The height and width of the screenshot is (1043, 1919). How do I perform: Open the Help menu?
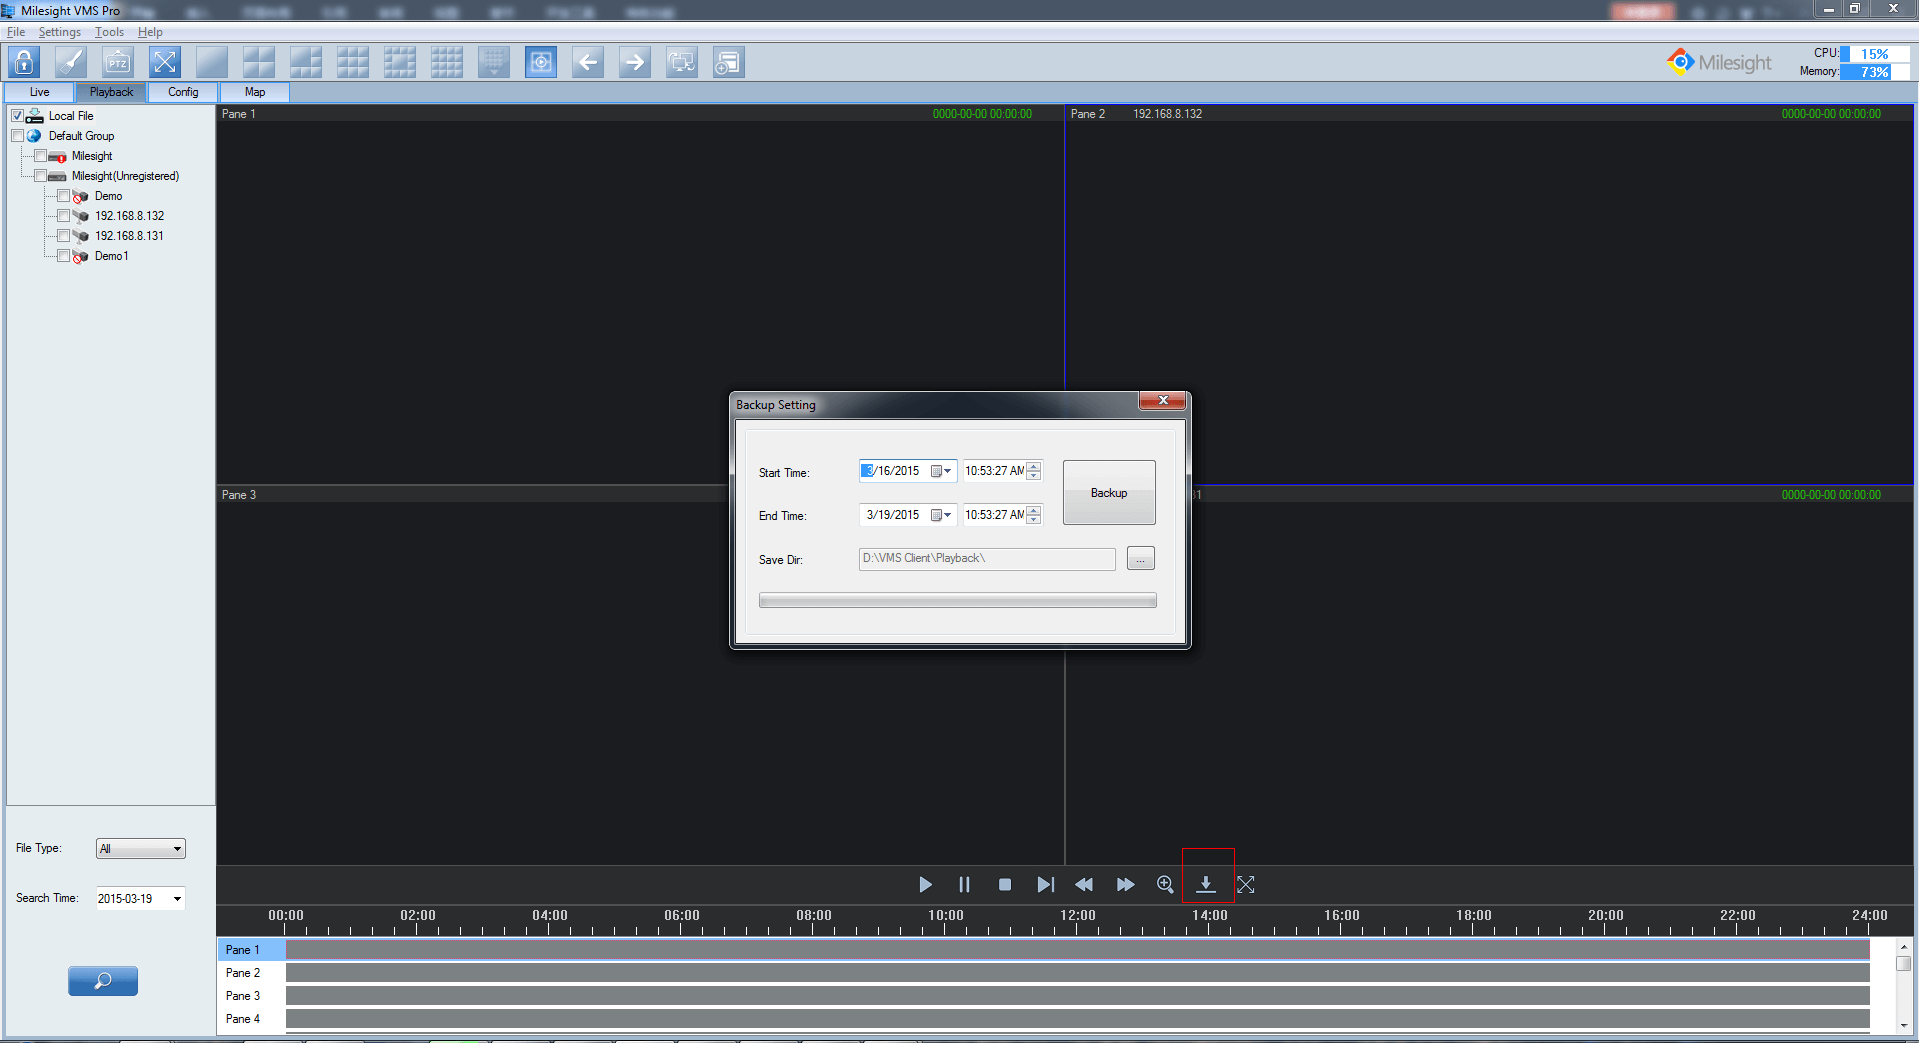(x=150, y=32)
